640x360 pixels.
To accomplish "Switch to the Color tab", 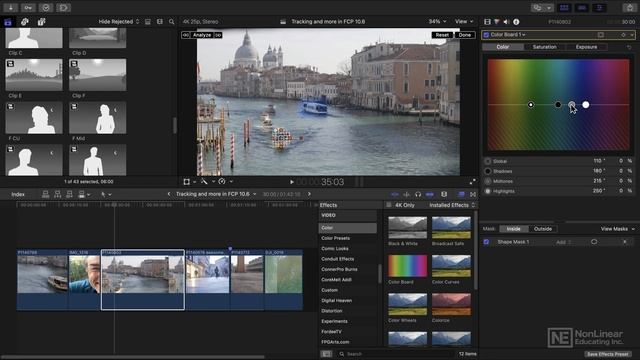I will pyautogui.click(x=503, y=47).
